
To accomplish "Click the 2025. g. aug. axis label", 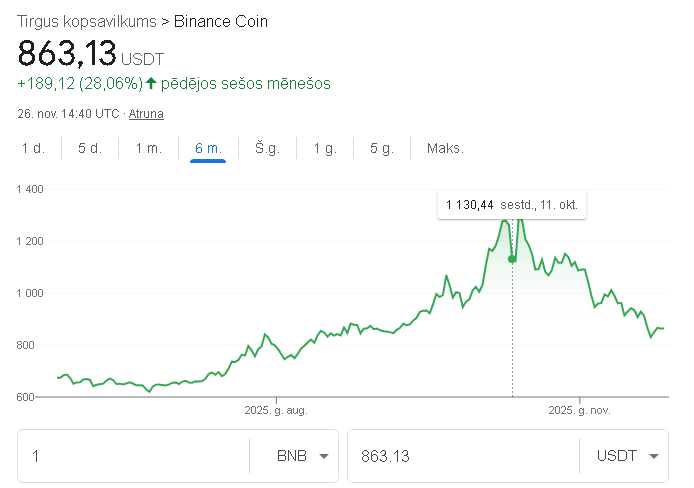I will [x=276, y=410].
